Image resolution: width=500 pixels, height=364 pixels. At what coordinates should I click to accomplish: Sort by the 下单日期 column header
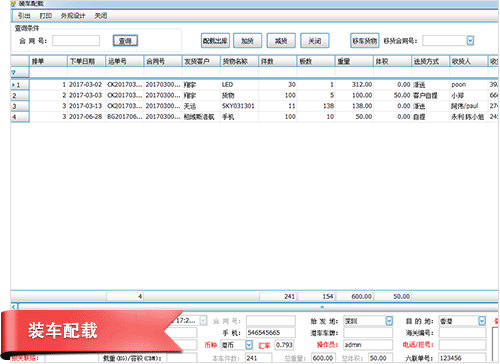coord(87,61)
